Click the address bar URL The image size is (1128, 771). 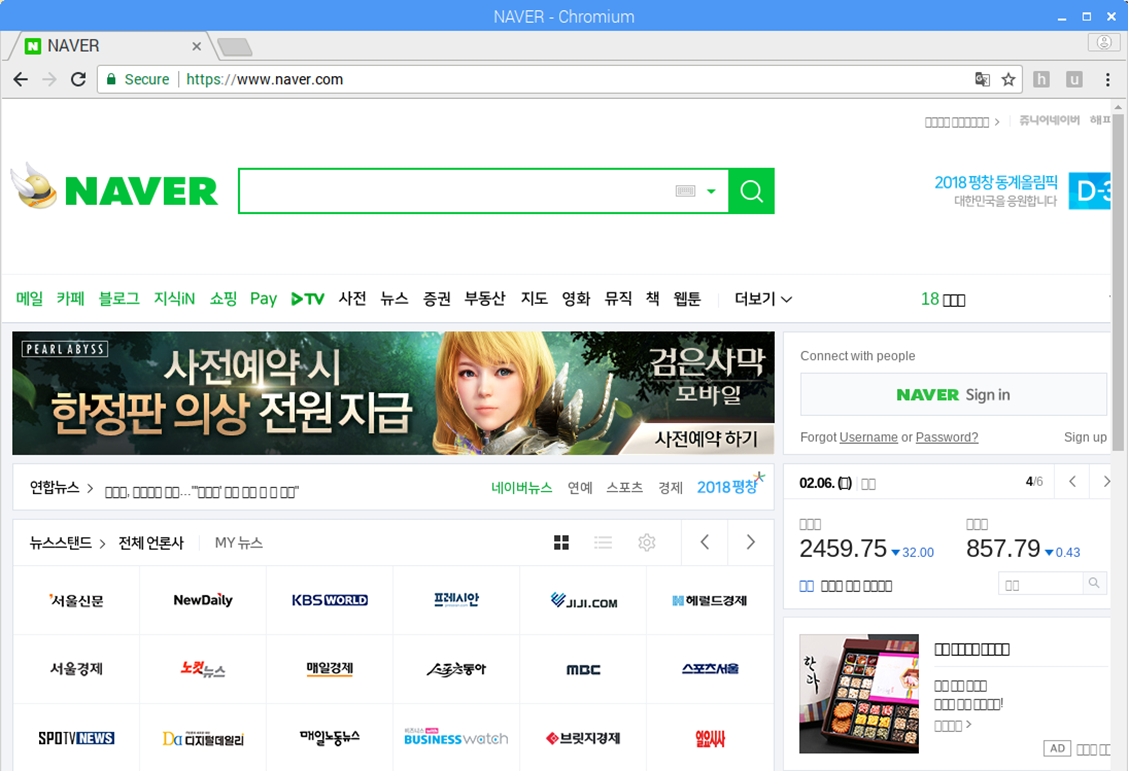[x=265, y=79]
